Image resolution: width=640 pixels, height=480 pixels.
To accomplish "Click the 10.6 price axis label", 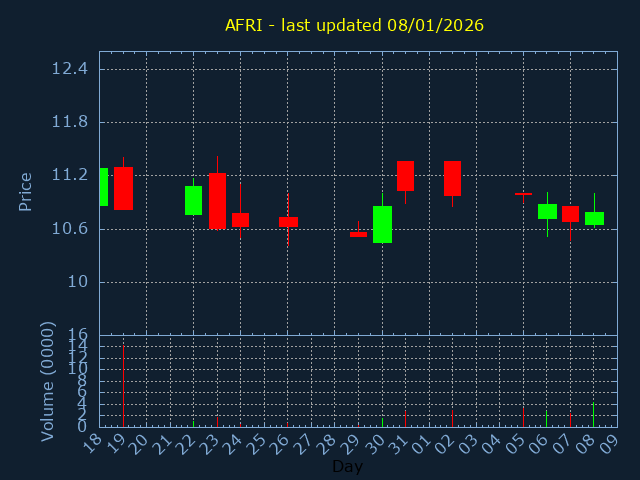I will (x=70, y=229).
